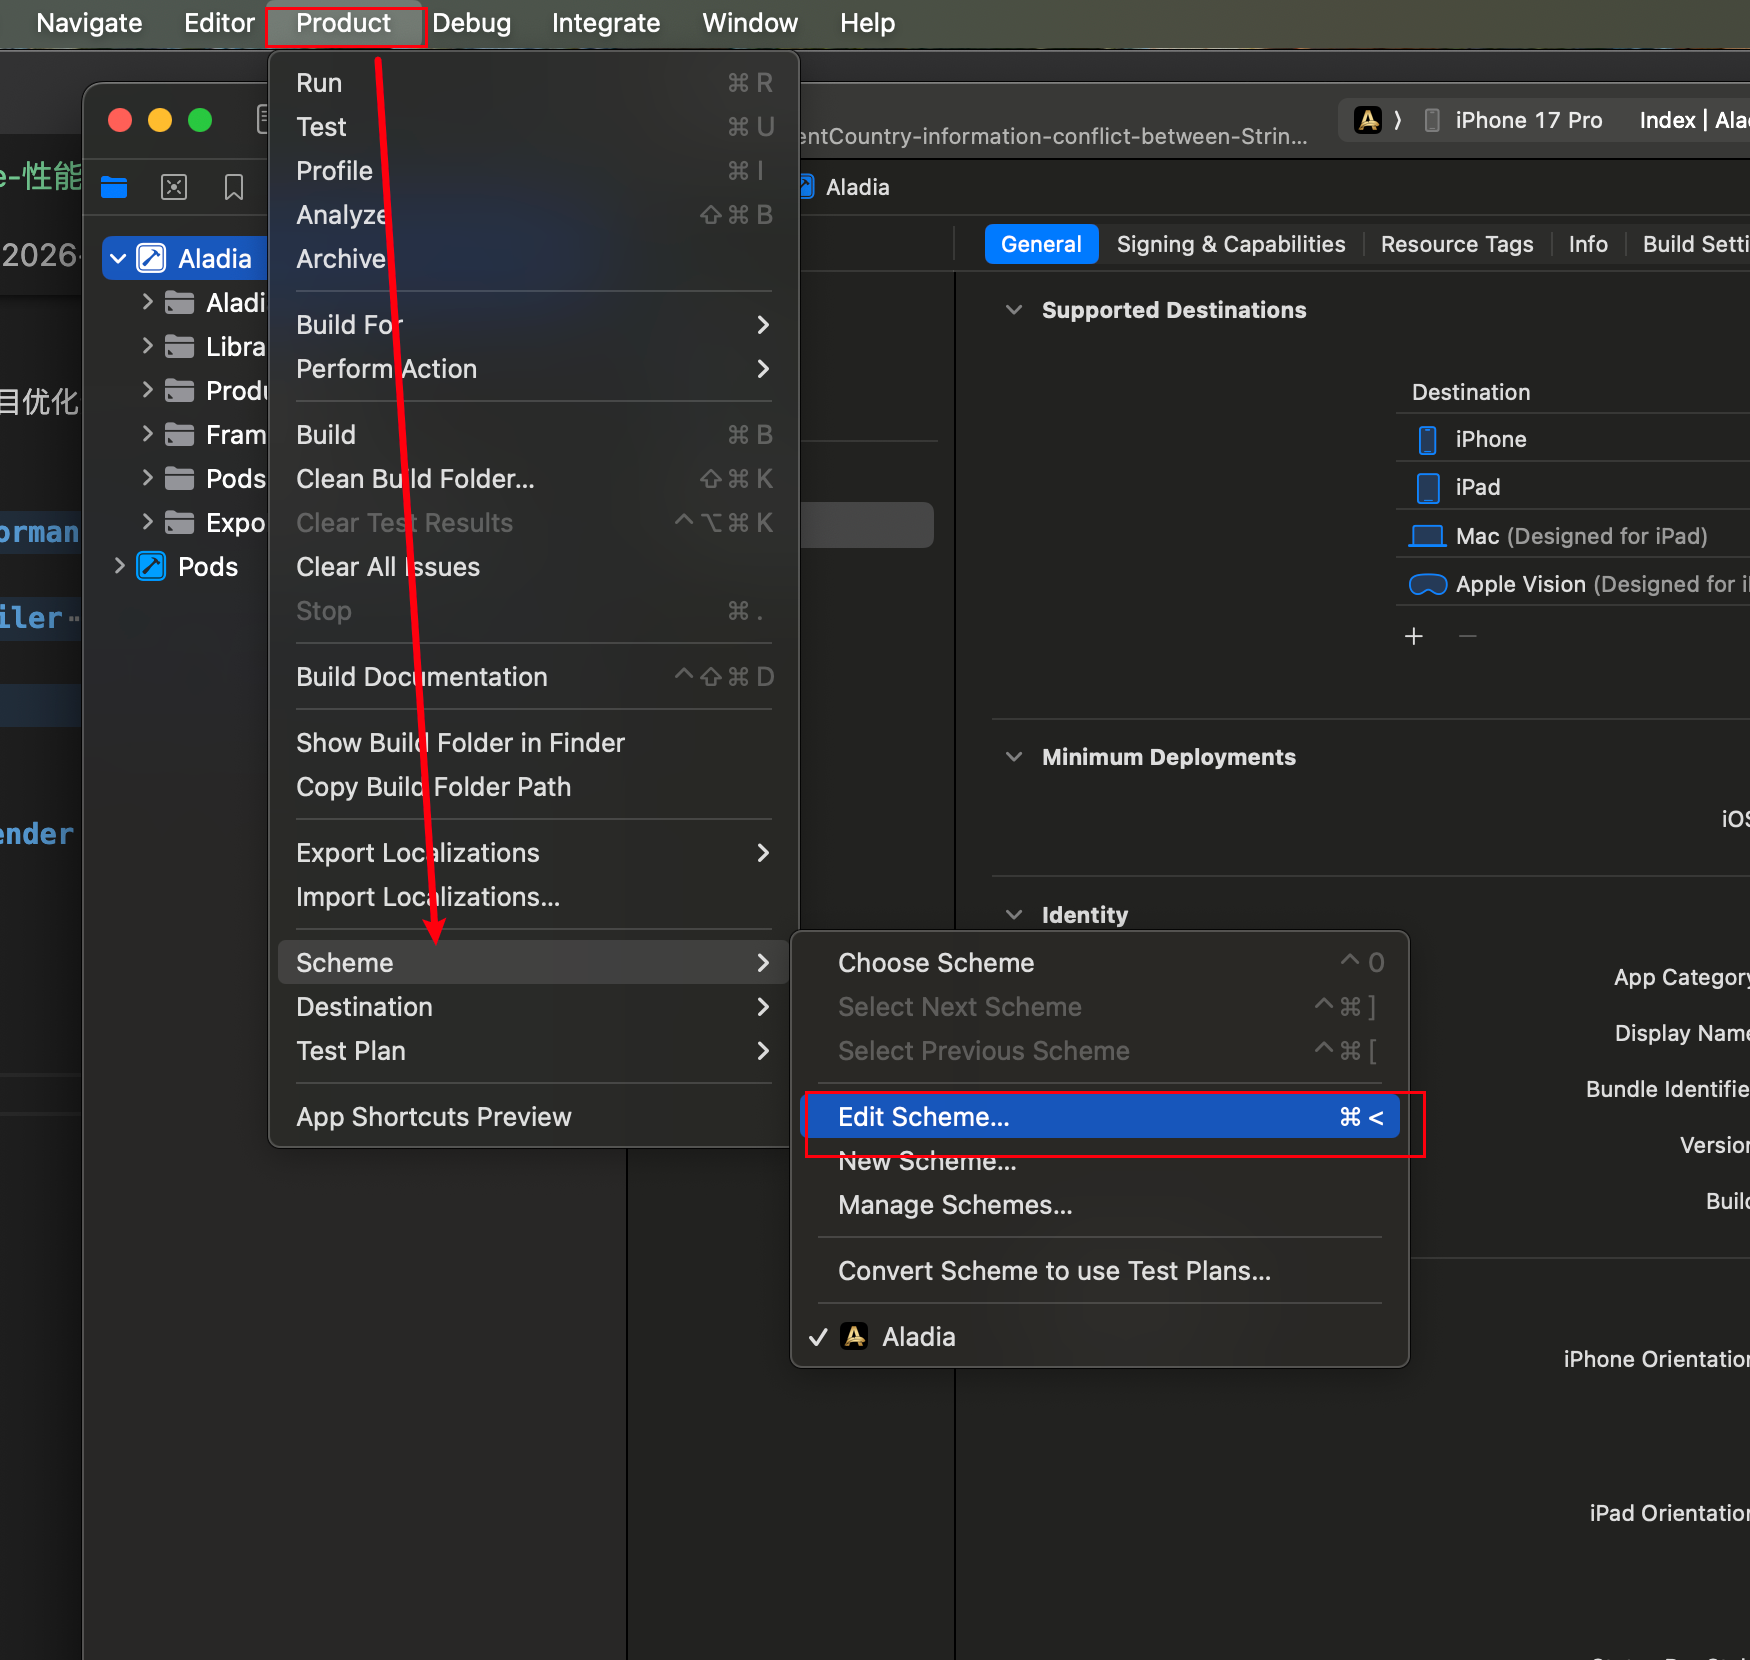Select App Shortcuts Preview menu item

534,1117
